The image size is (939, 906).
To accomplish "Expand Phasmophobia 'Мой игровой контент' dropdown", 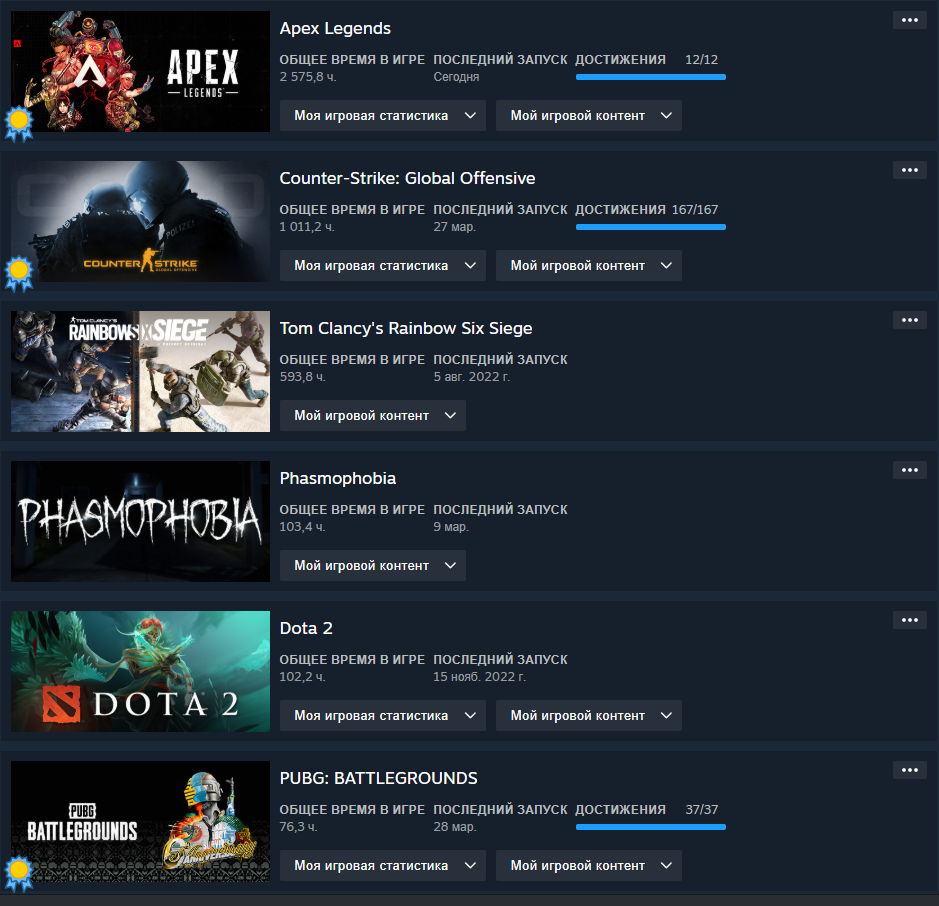I will 372,565.
